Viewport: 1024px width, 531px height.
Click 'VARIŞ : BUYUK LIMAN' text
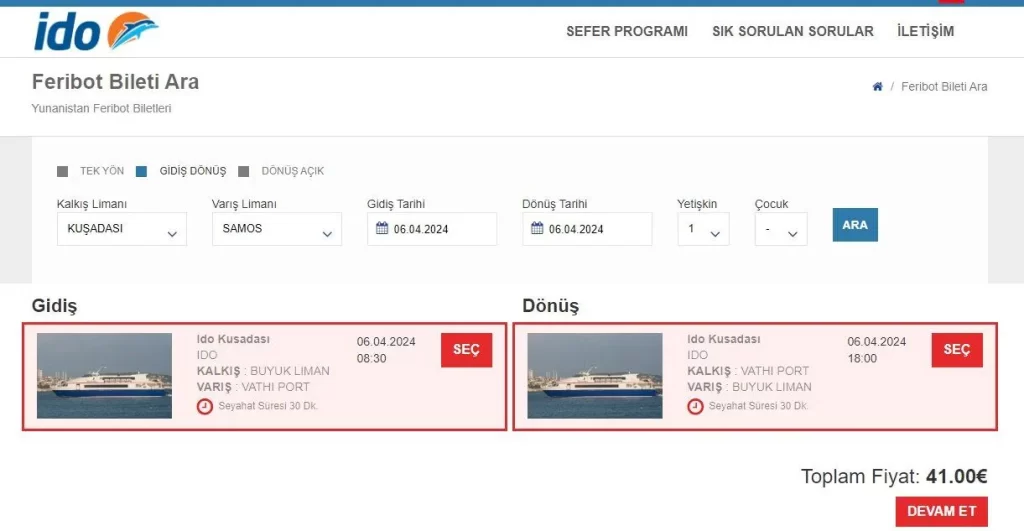point(749,387)
